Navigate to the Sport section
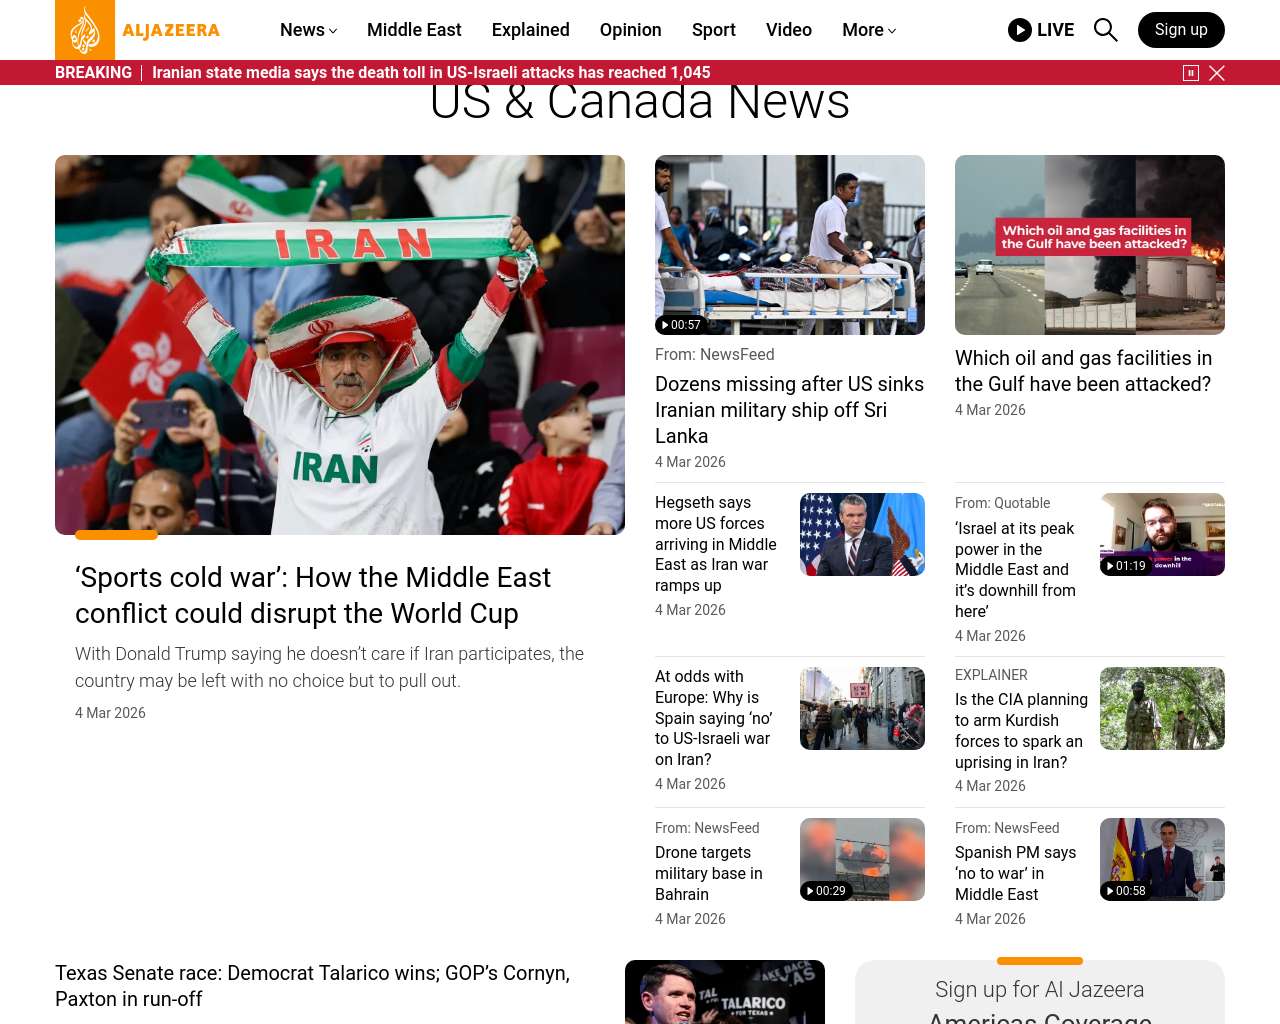Viewport: 1280px width, 1024px height. (714, 30)
